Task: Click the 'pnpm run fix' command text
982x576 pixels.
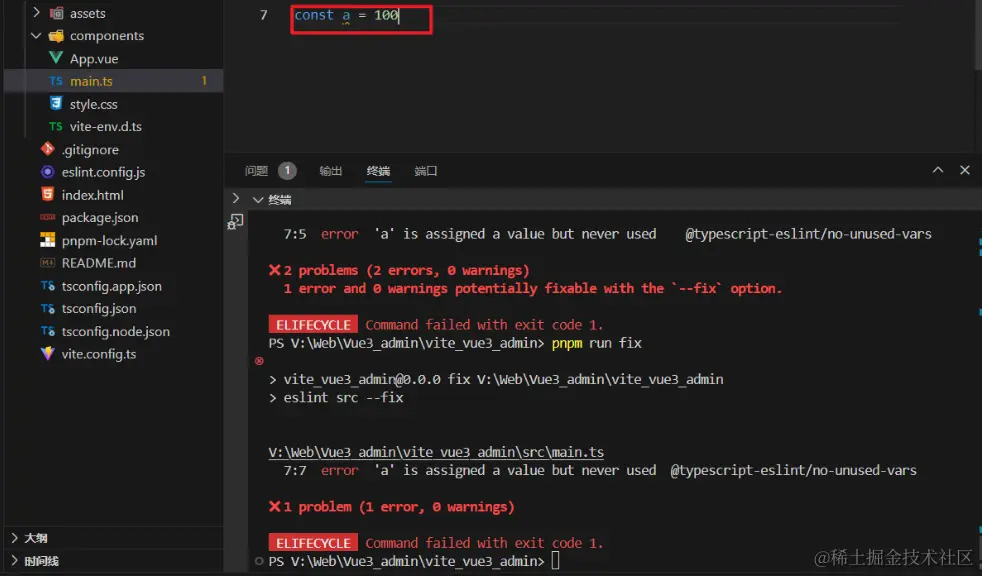Action: [596, 343]
